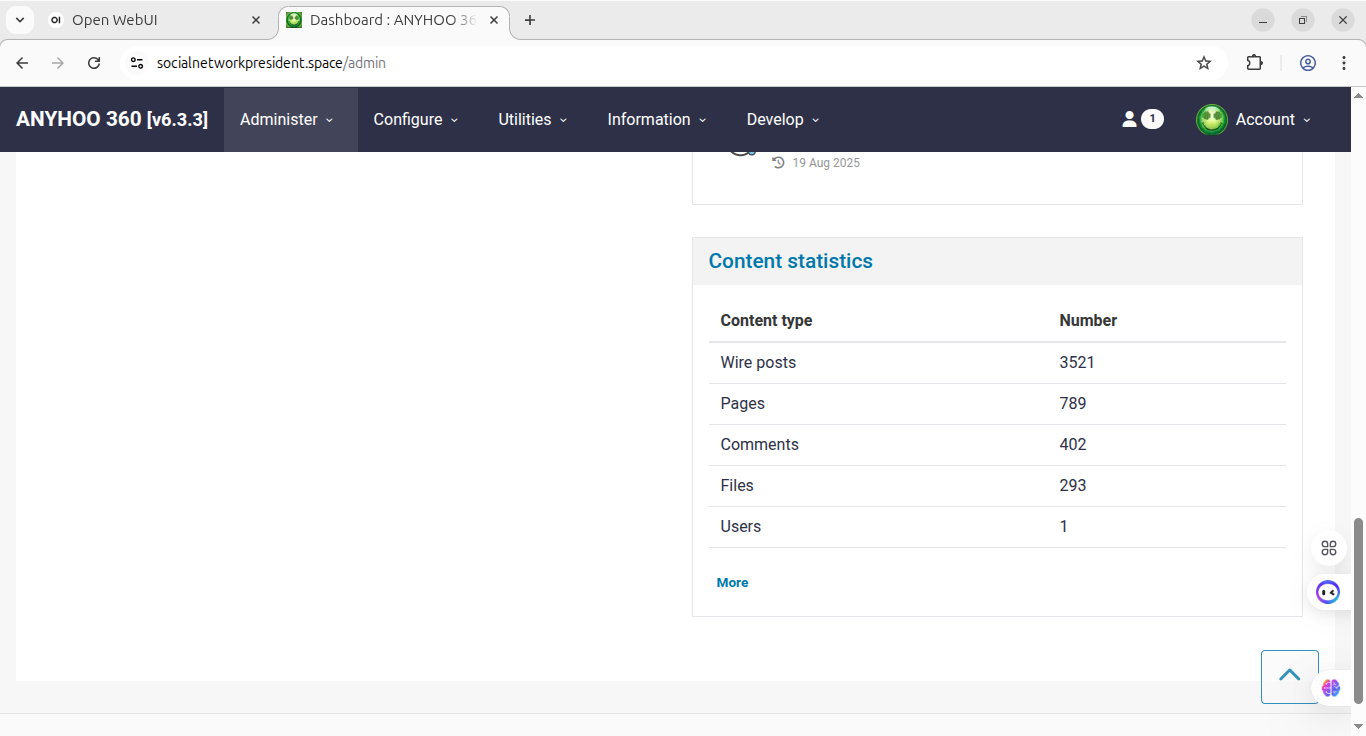Switch to the Open WebUI tab
The width and height of the screenshot is (1366, 736).
(x=150, y=20)
